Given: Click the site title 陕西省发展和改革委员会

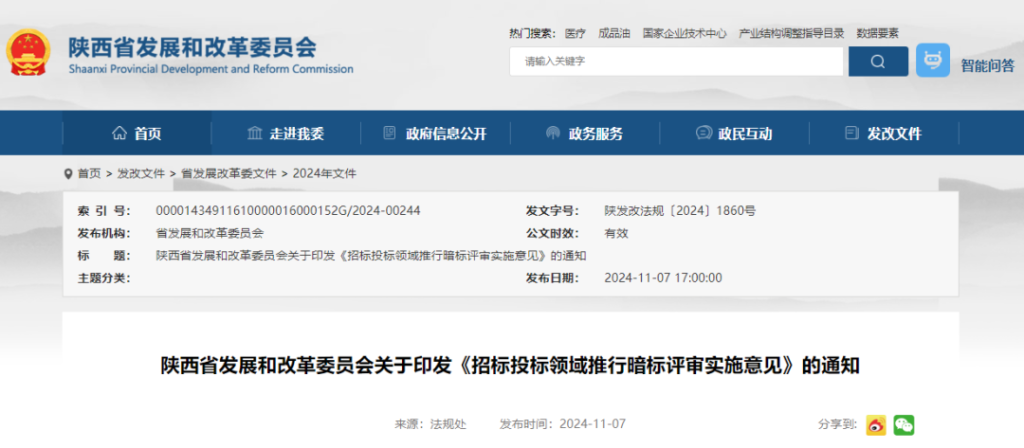Looking at the screenshot, I should pos(193,46).
